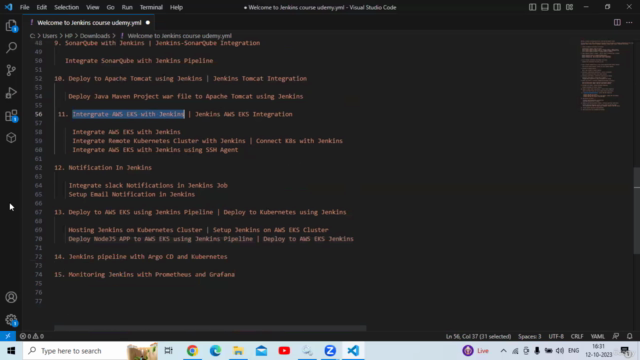Open the Go menu
Image resolution: width=640 pixels, height=360 pixels.
[x=110, y=7]
